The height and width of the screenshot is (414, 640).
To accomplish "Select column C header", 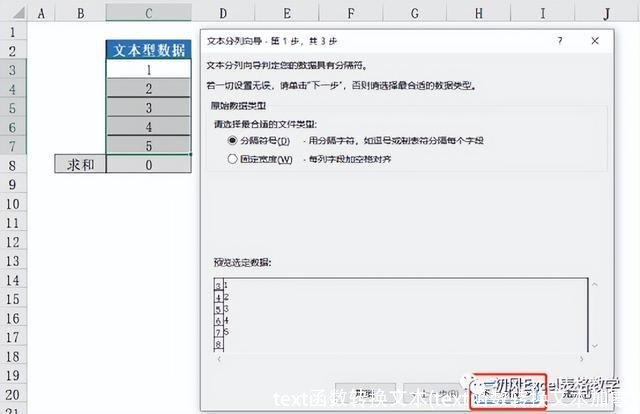I will [x=149, y=13].
